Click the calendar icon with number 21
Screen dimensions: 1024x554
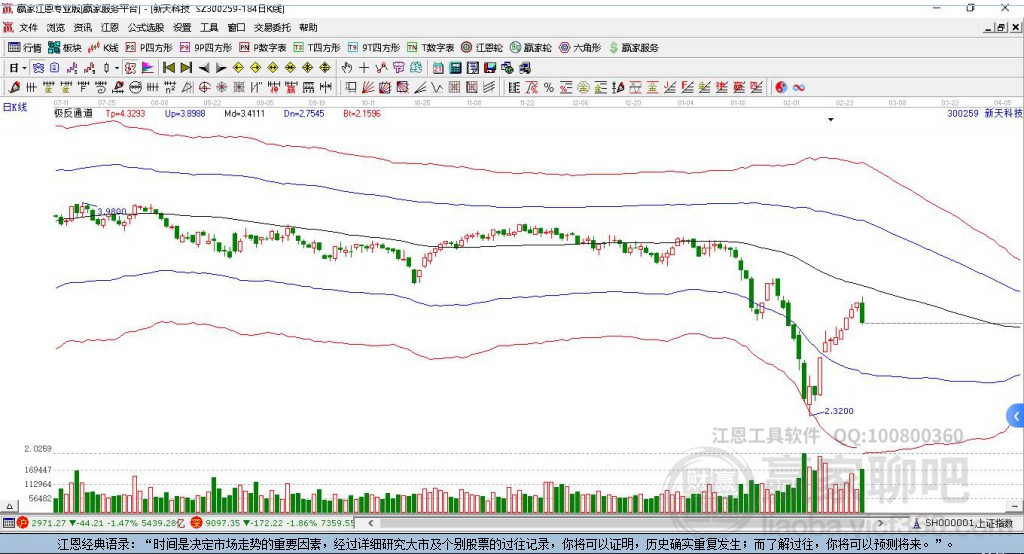click(438, 68)
